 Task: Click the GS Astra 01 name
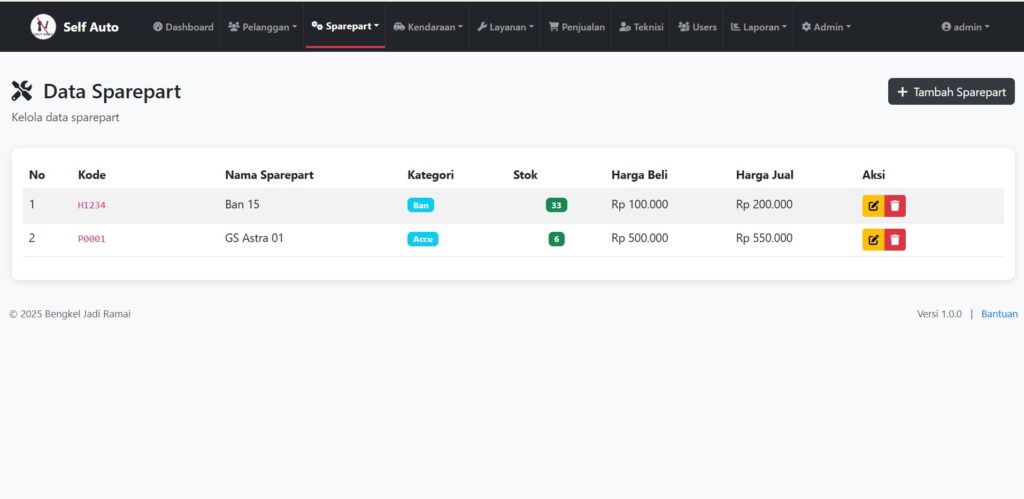[254, 238]
